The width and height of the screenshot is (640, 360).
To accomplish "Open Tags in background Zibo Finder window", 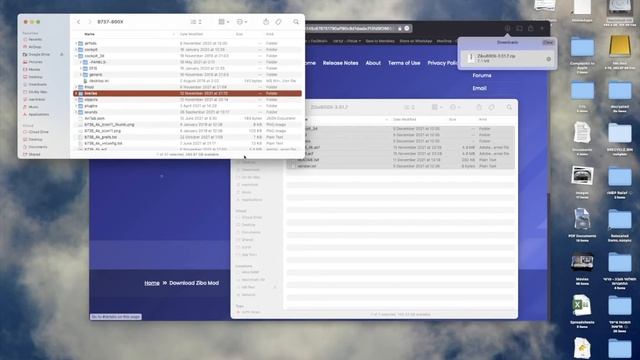I will coord(491,107).
